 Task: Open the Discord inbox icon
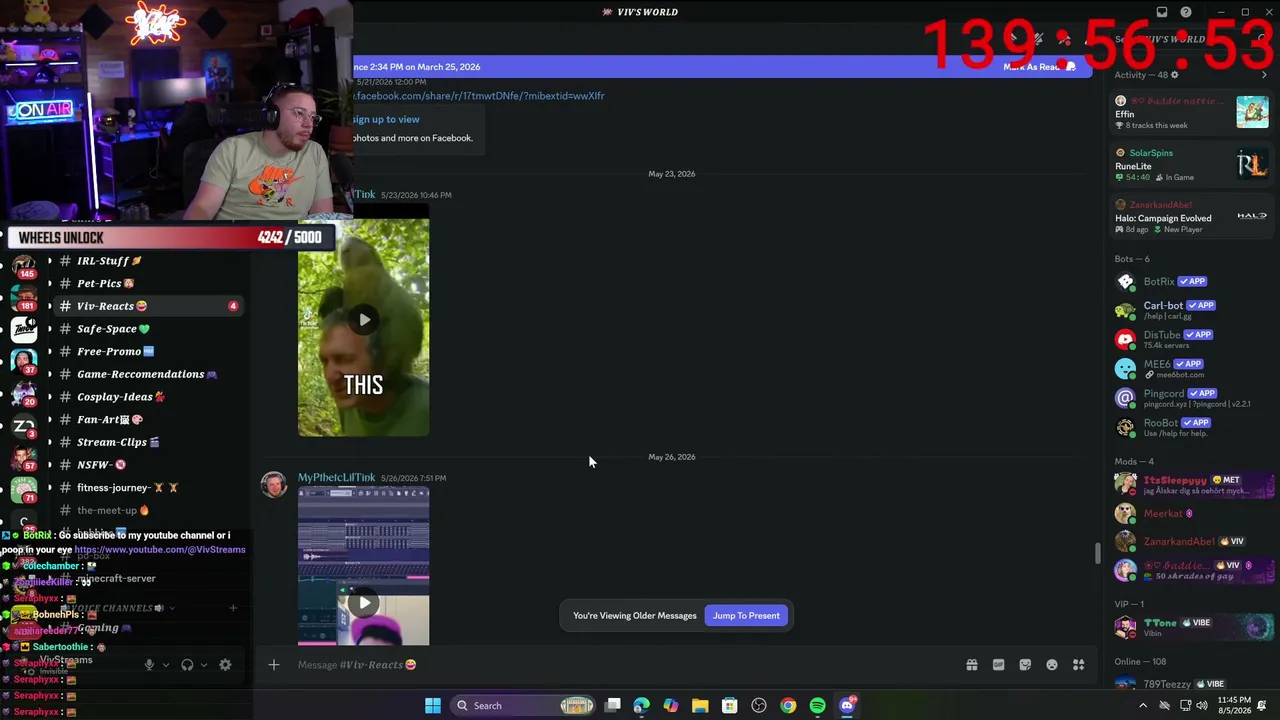(x=1162, y=12)
